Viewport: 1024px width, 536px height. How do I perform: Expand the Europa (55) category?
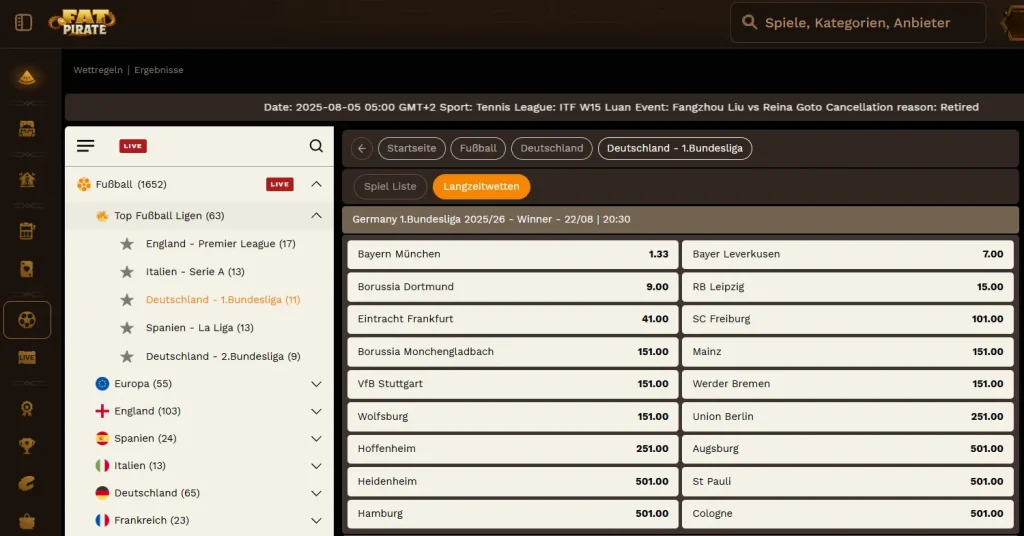point(316,384)
